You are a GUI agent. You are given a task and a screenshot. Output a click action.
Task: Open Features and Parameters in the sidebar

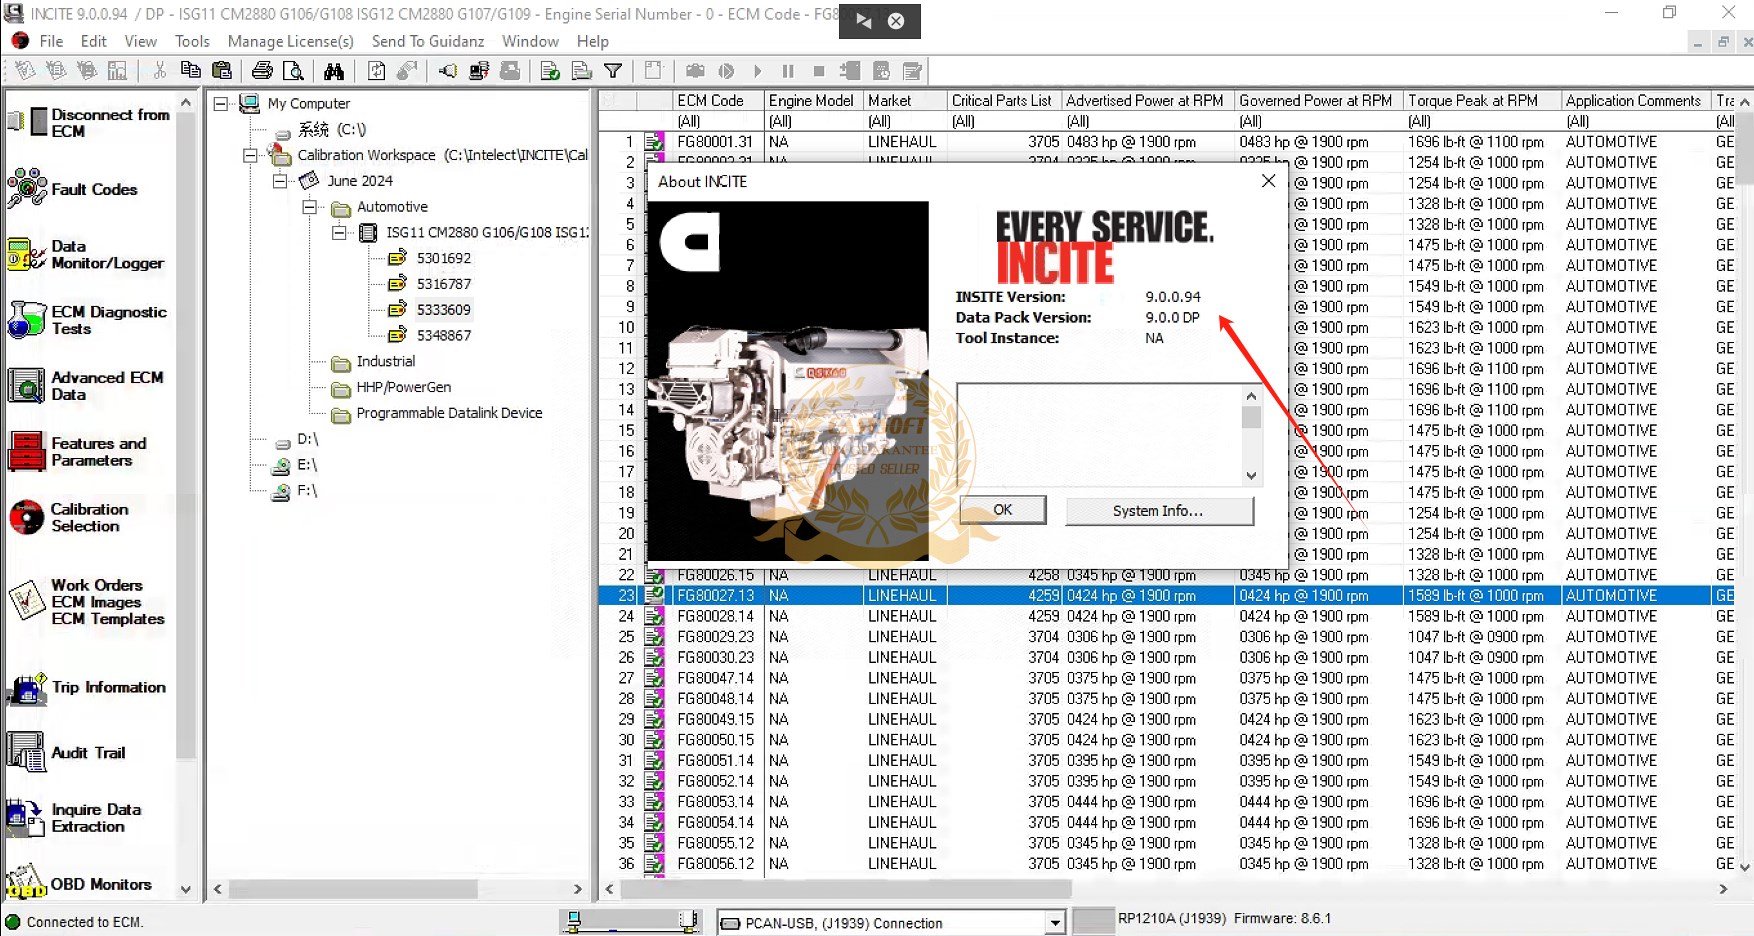(78, 452)
